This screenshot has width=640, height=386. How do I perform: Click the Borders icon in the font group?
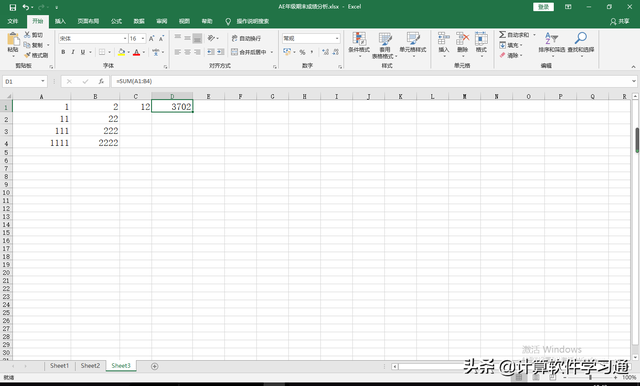point(102,52)
